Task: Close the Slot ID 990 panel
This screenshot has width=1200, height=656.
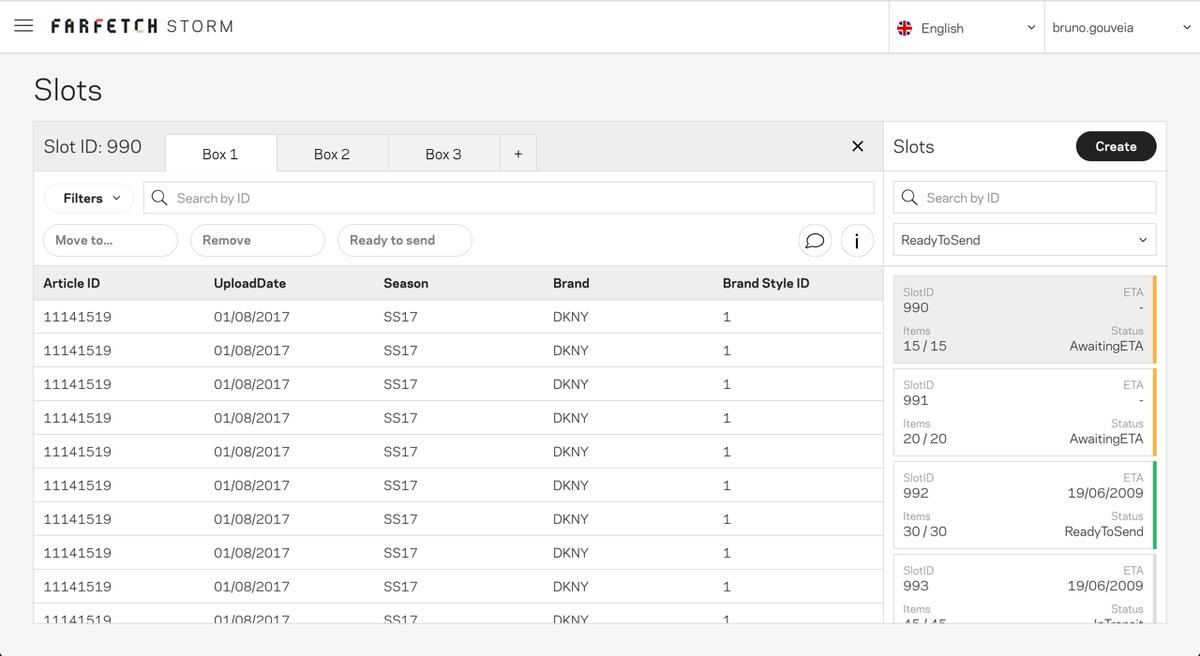Action: coord(857,146)
